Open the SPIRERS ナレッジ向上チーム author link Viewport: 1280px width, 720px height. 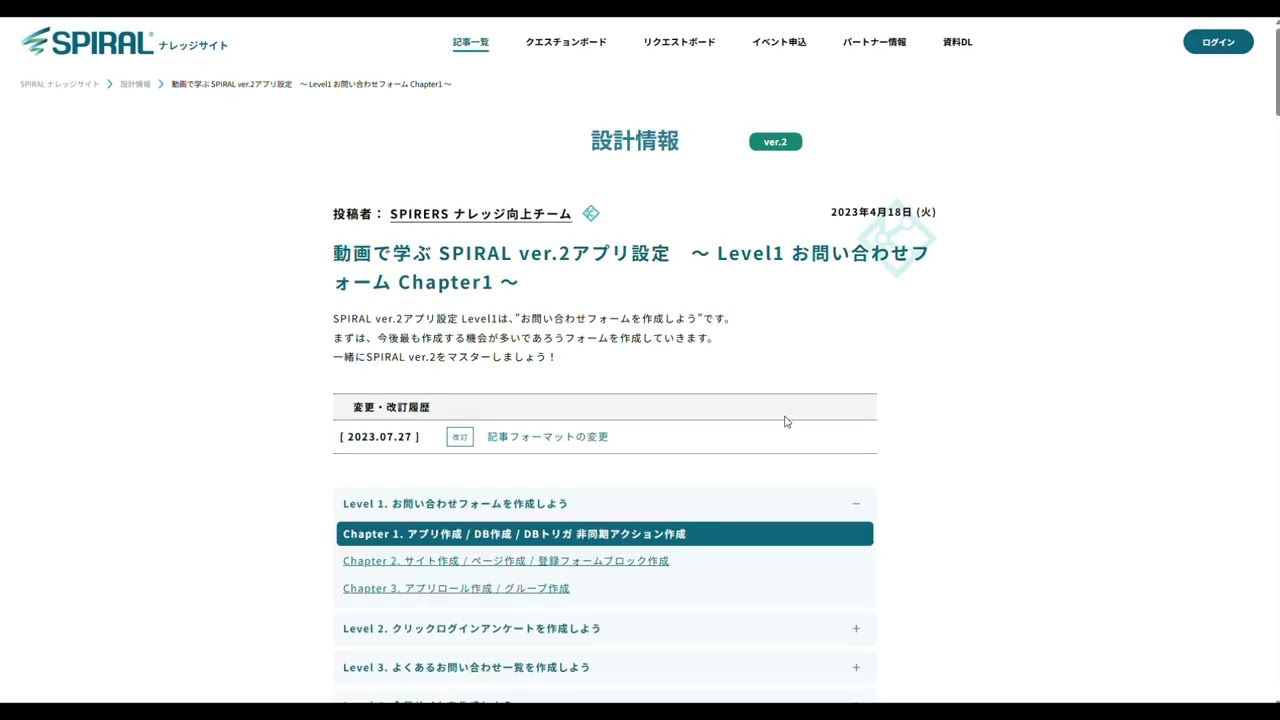481,214
